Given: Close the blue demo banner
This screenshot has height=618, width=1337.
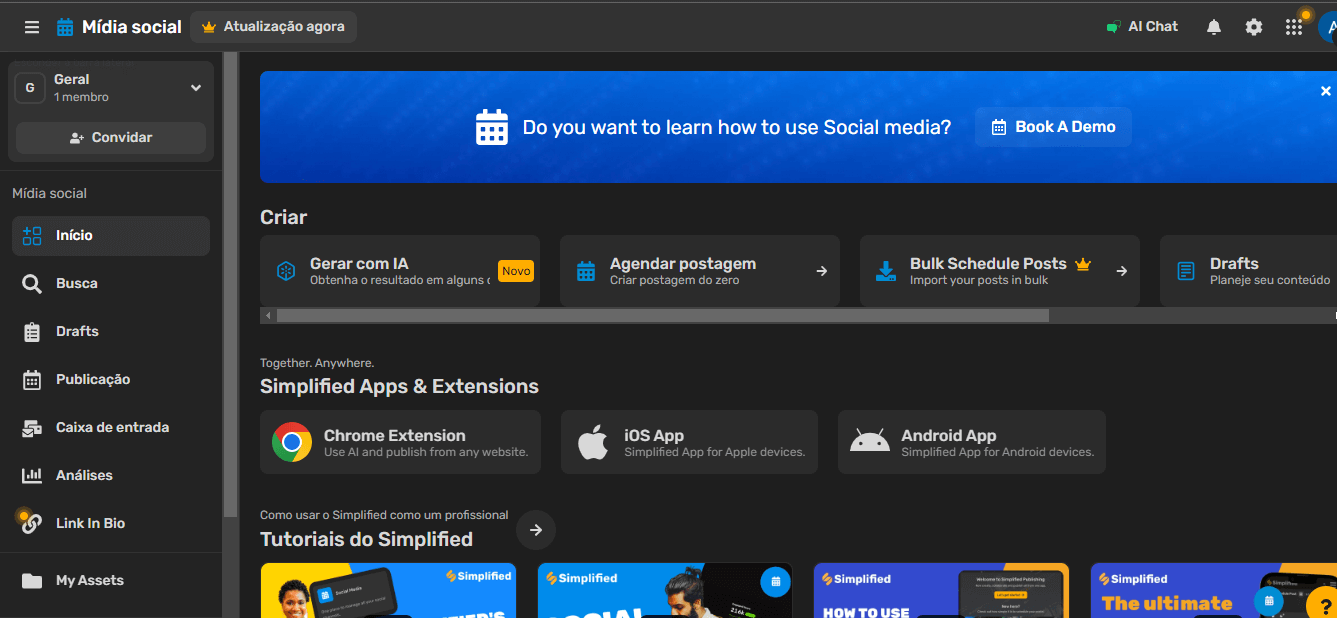Looking at the screenshot, I should tap(1326, 91).
